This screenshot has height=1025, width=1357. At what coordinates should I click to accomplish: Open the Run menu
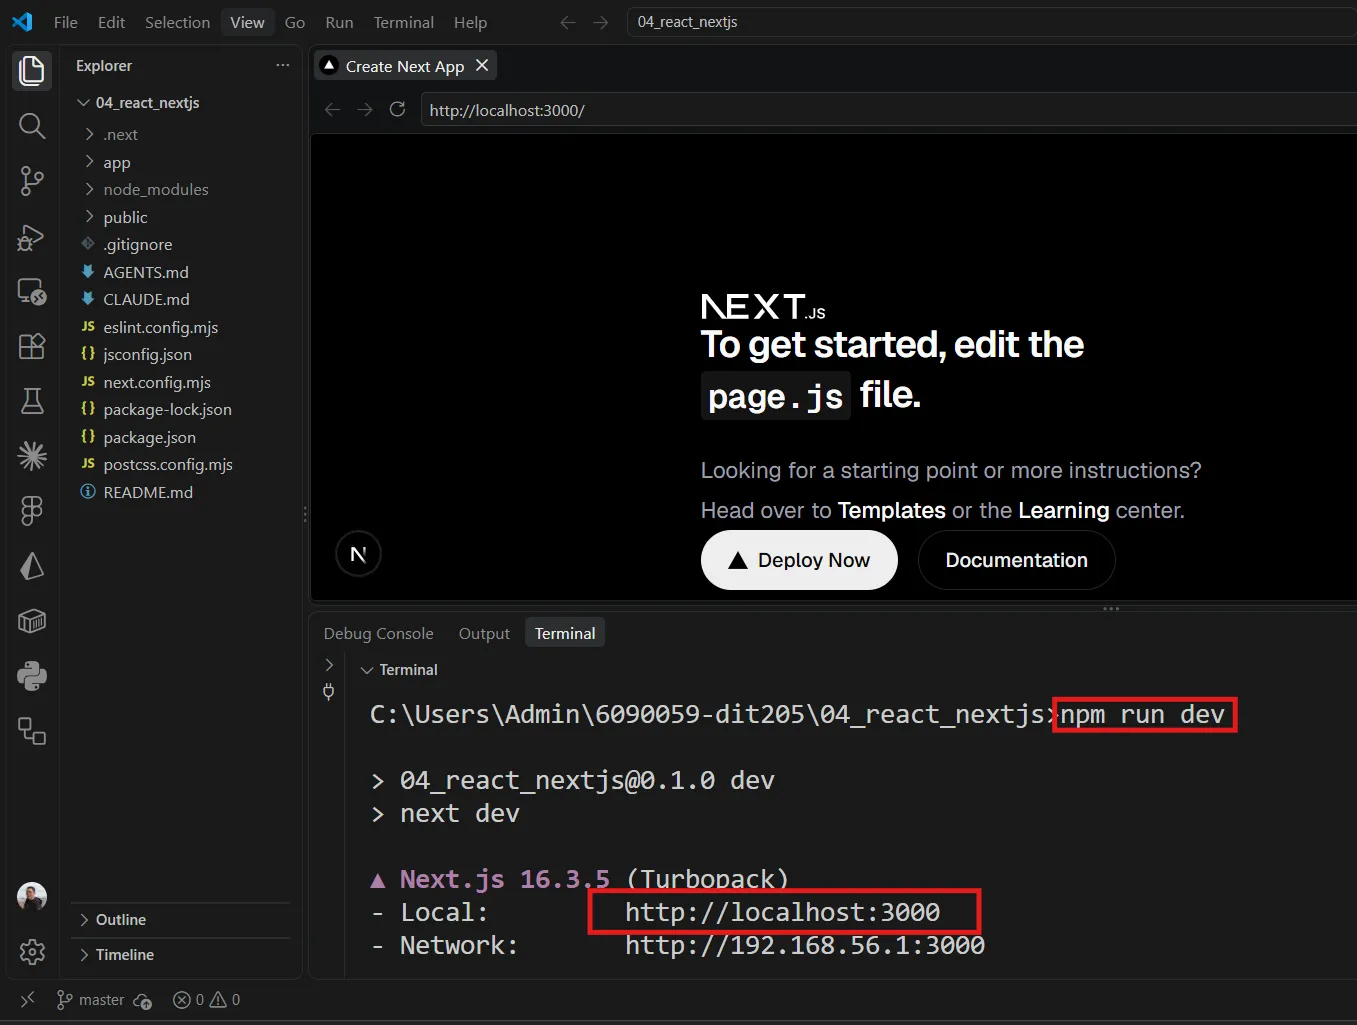(x=339, y=22)
